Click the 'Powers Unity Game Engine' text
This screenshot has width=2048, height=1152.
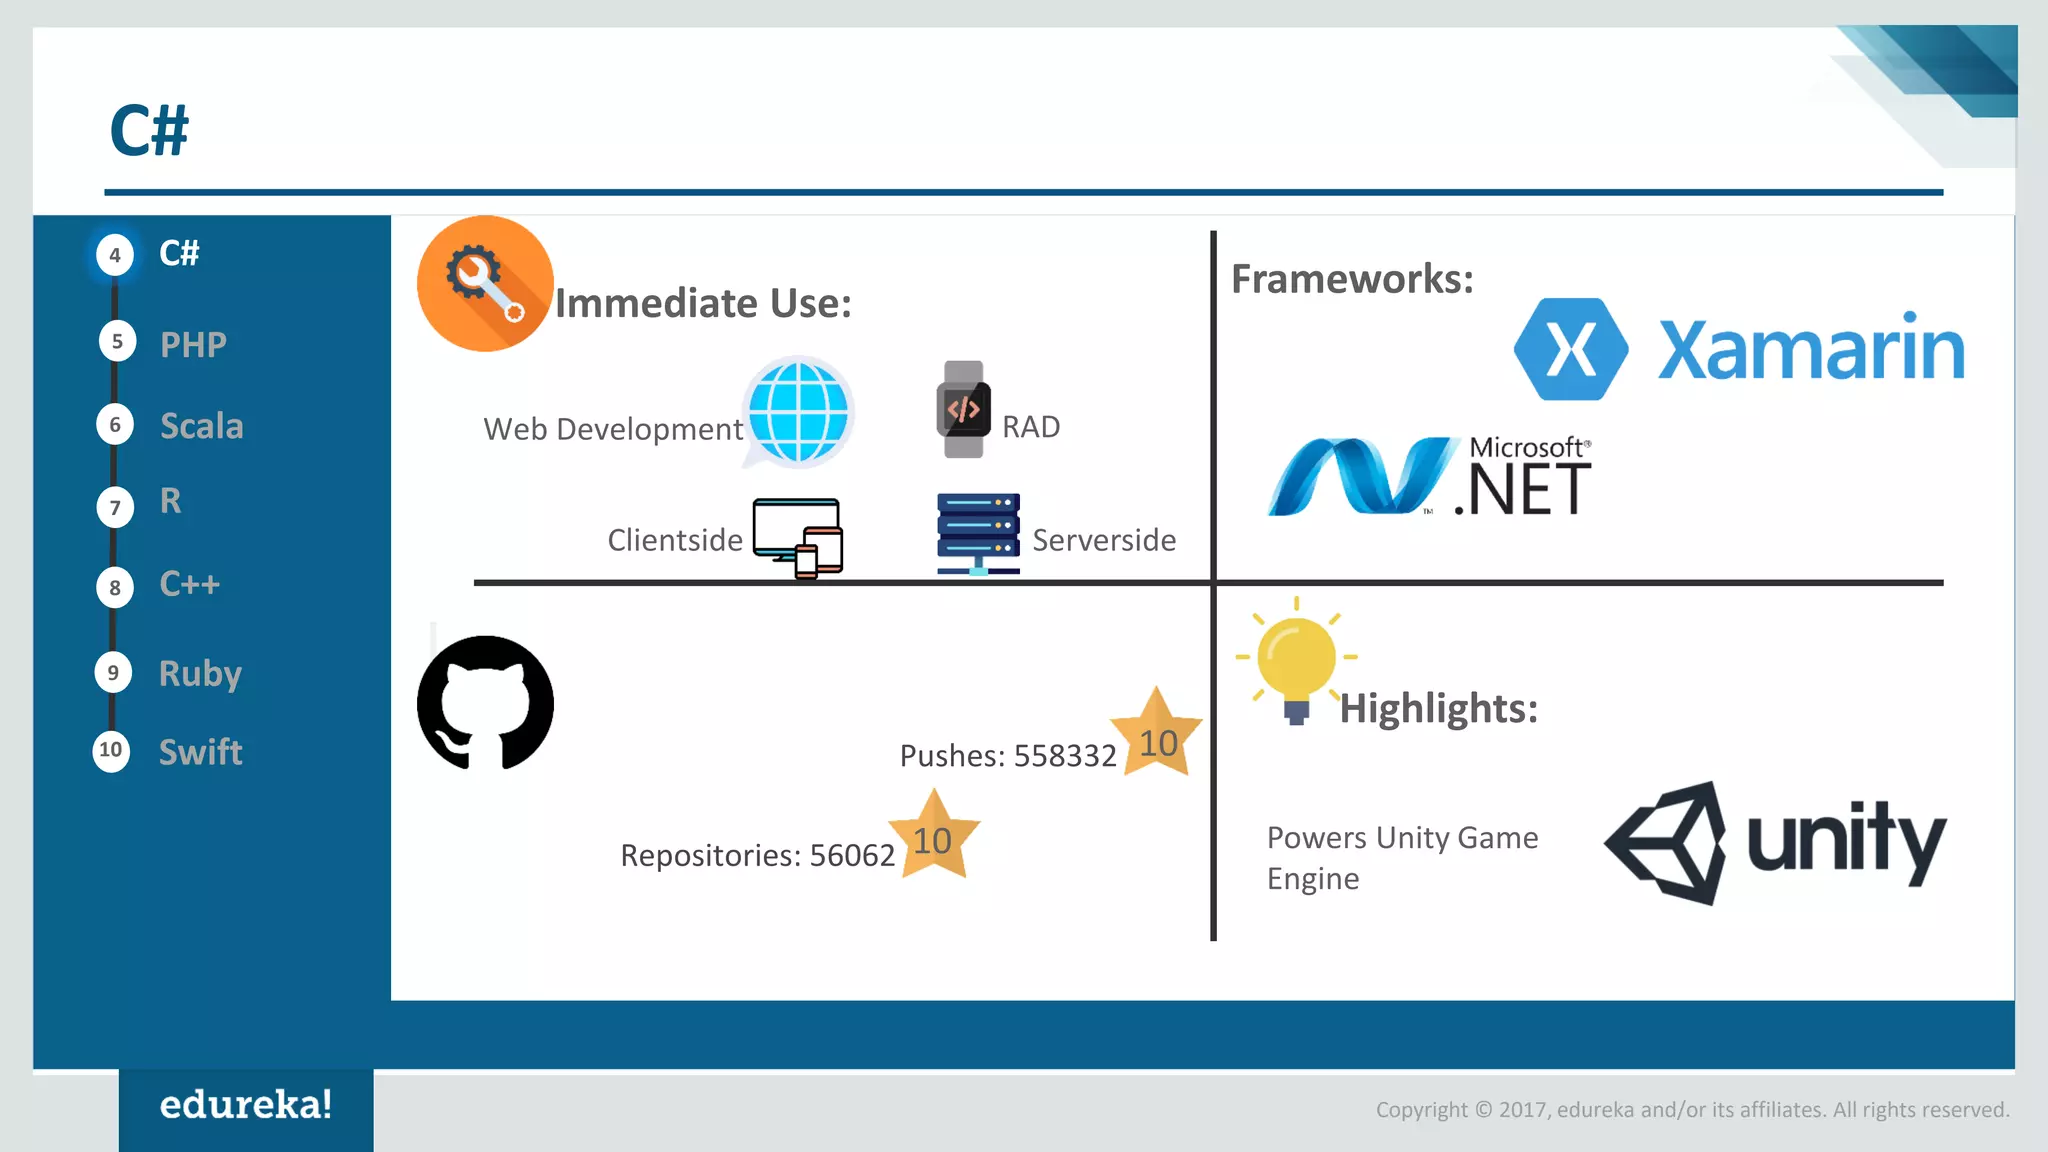1402,858
